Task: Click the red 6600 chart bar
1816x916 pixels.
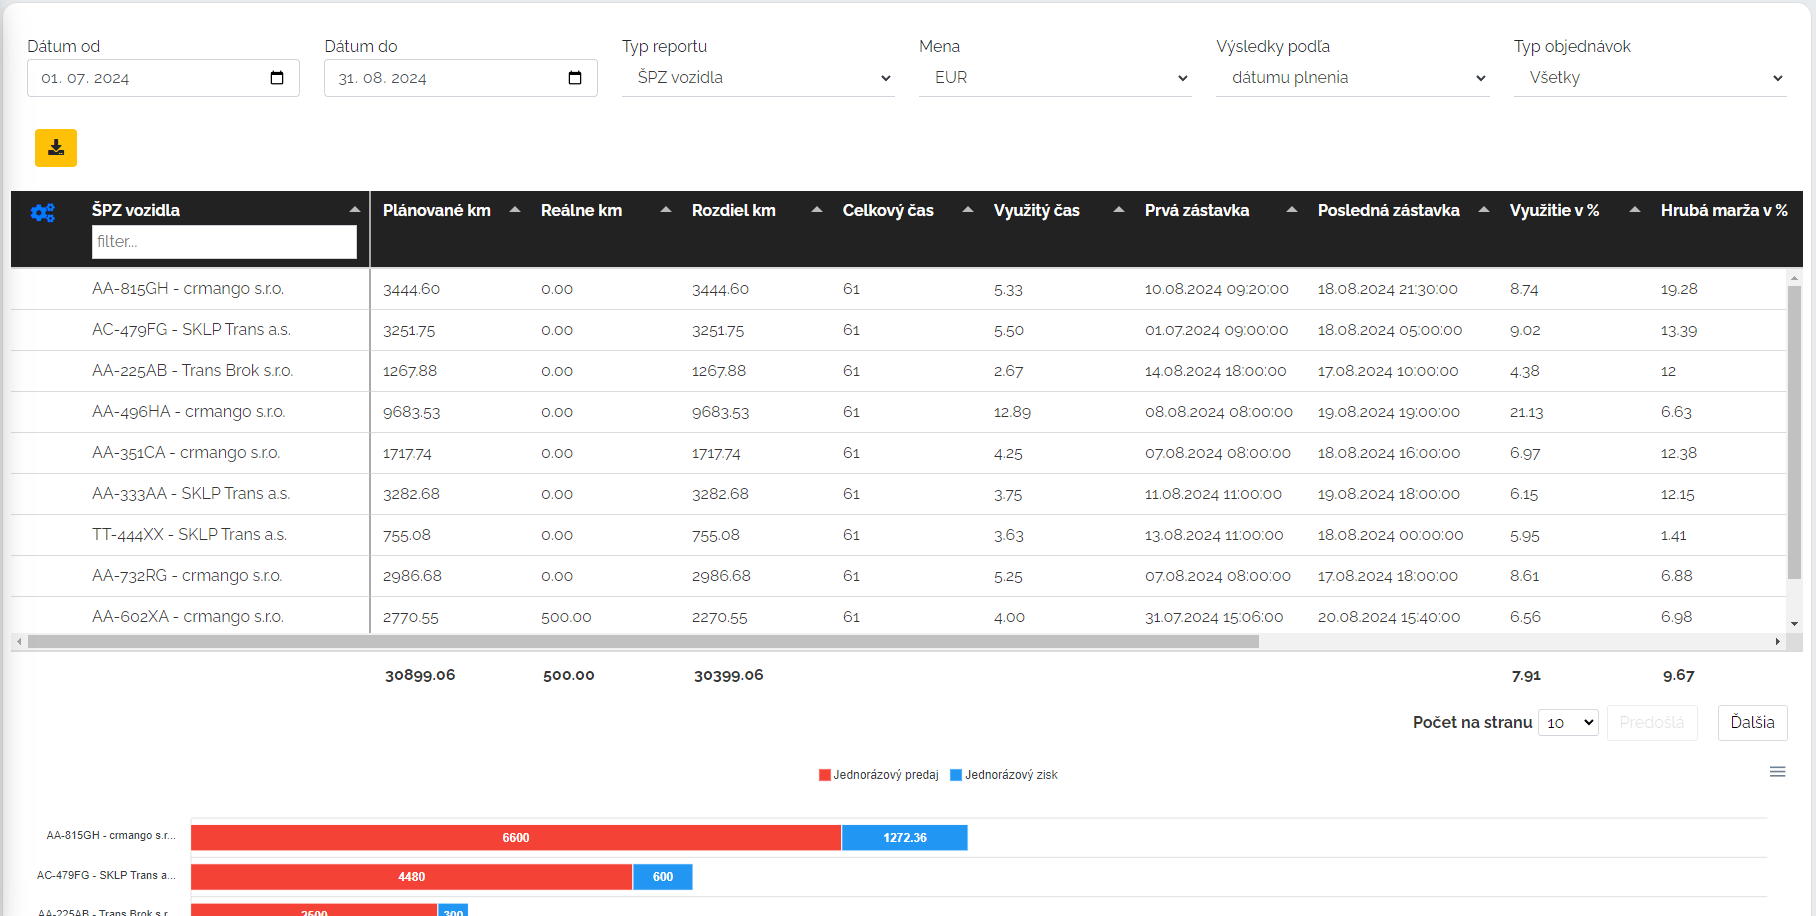Action: (x=516, y=838)
